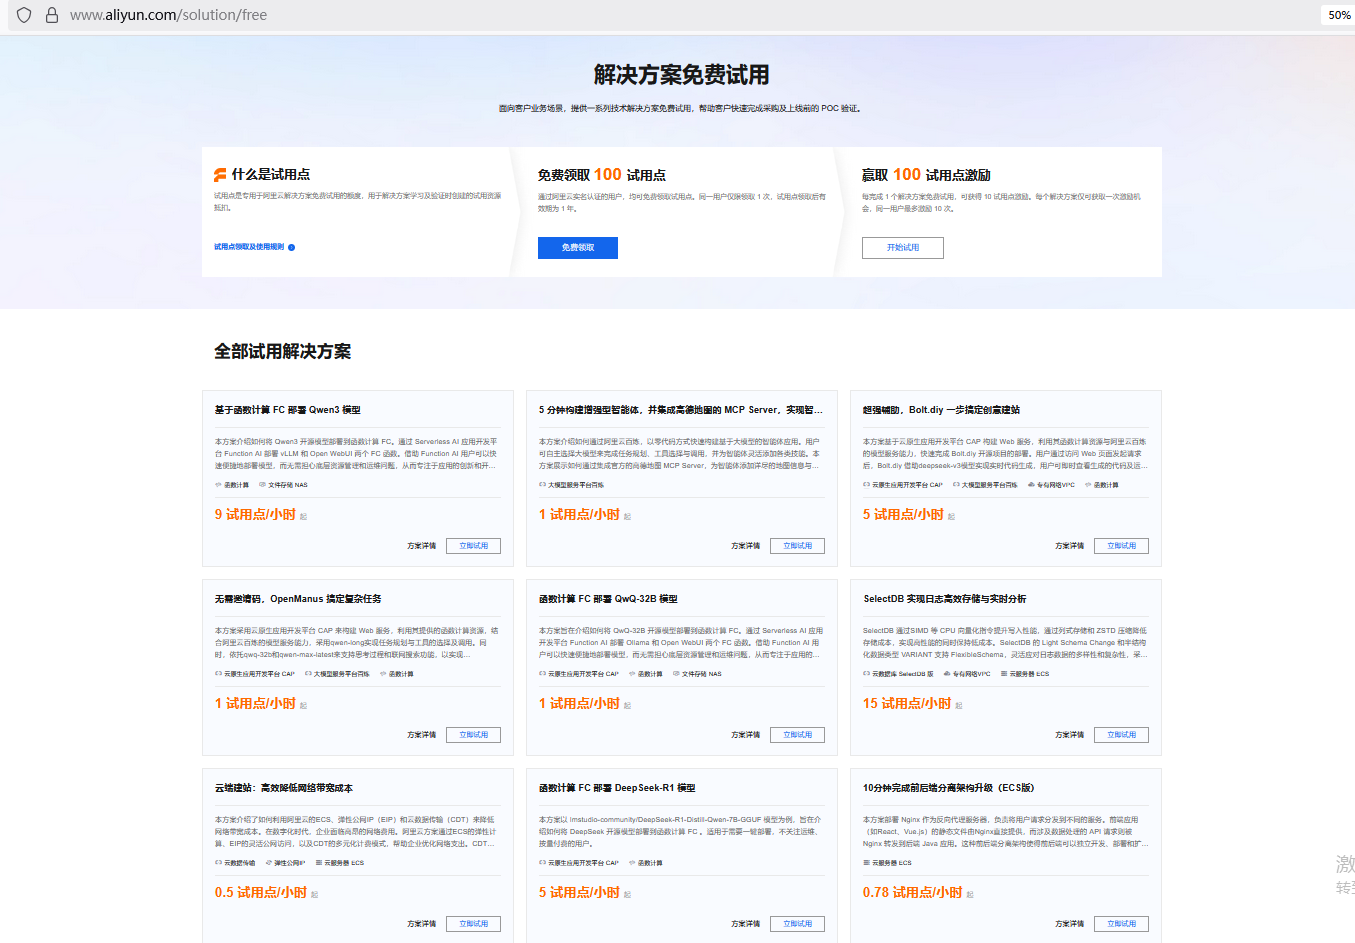The height and width of the screenshot is (943, 1355).
Task: Click 方案详情 in the MCP Server card
Action: click(x=745, y=546)
